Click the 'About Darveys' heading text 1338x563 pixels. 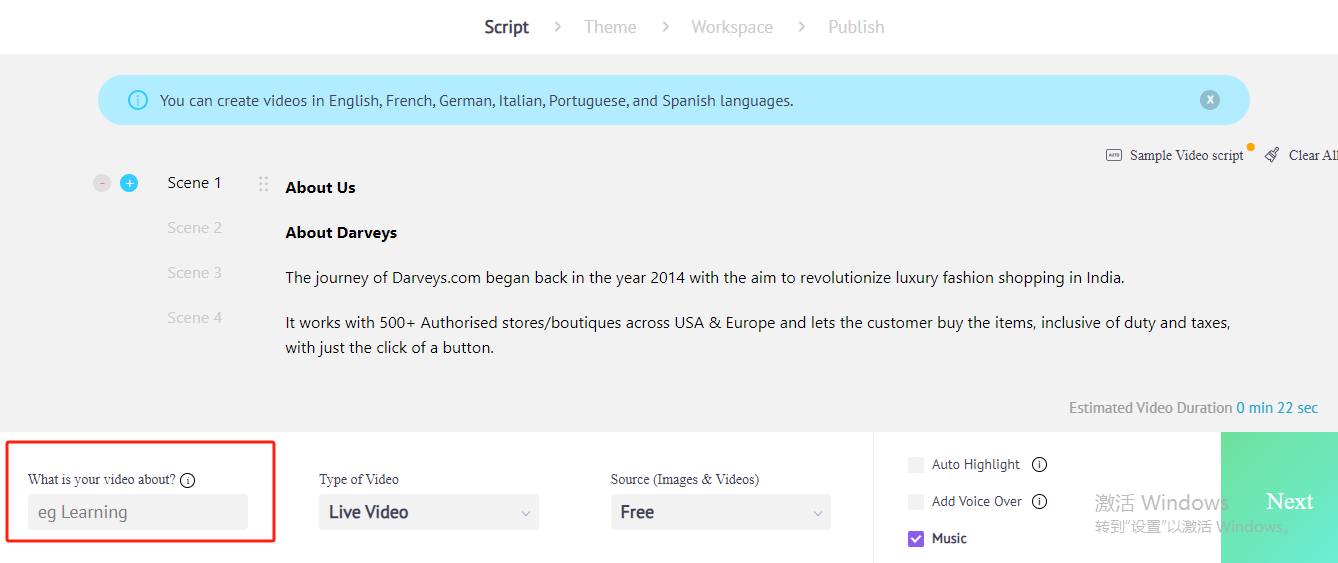[x=341, y=232]
